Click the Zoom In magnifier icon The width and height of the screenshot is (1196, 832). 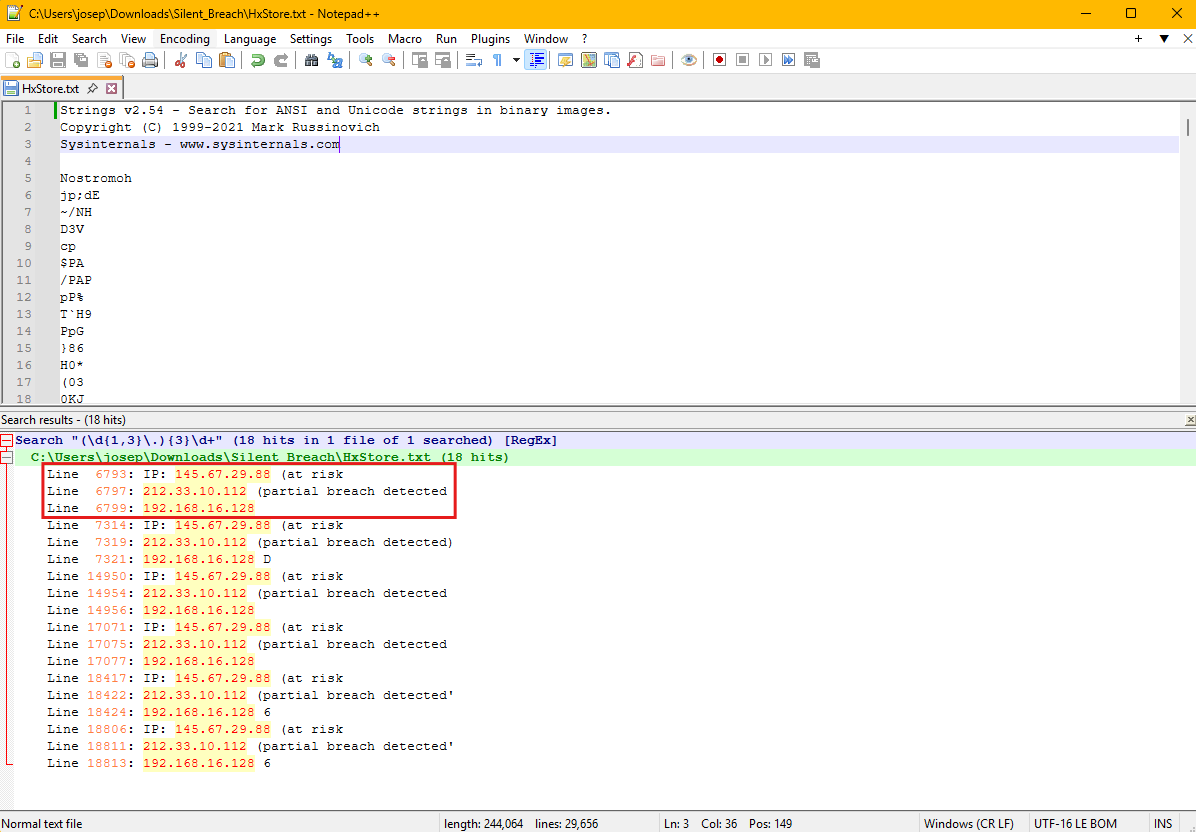(x=366, y=61)
